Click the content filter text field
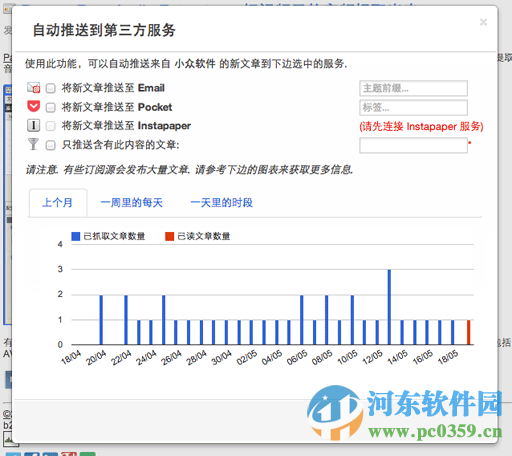This screenshot has width=512, height=456. (413, 145)
